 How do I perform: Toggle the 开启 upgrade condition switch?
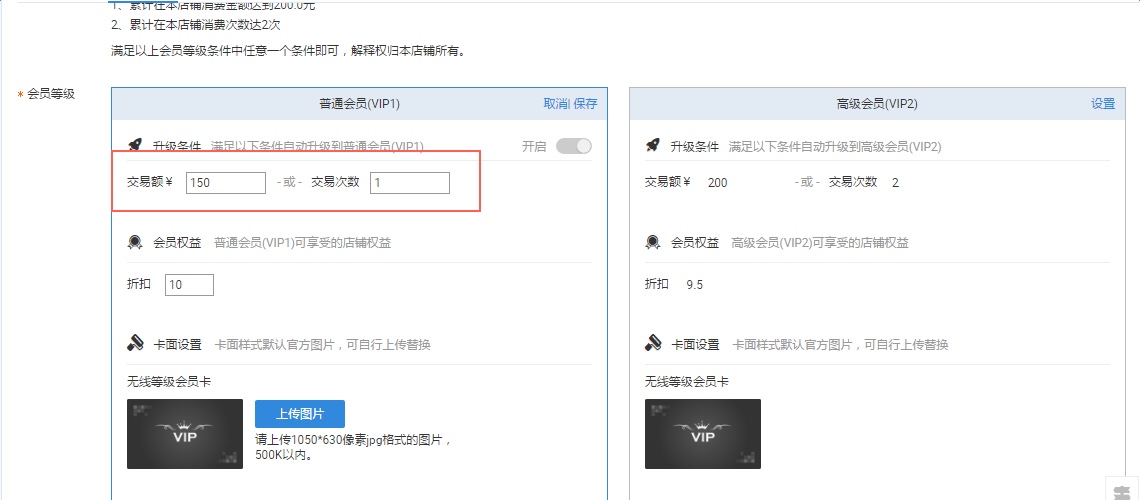click(574, 146)
